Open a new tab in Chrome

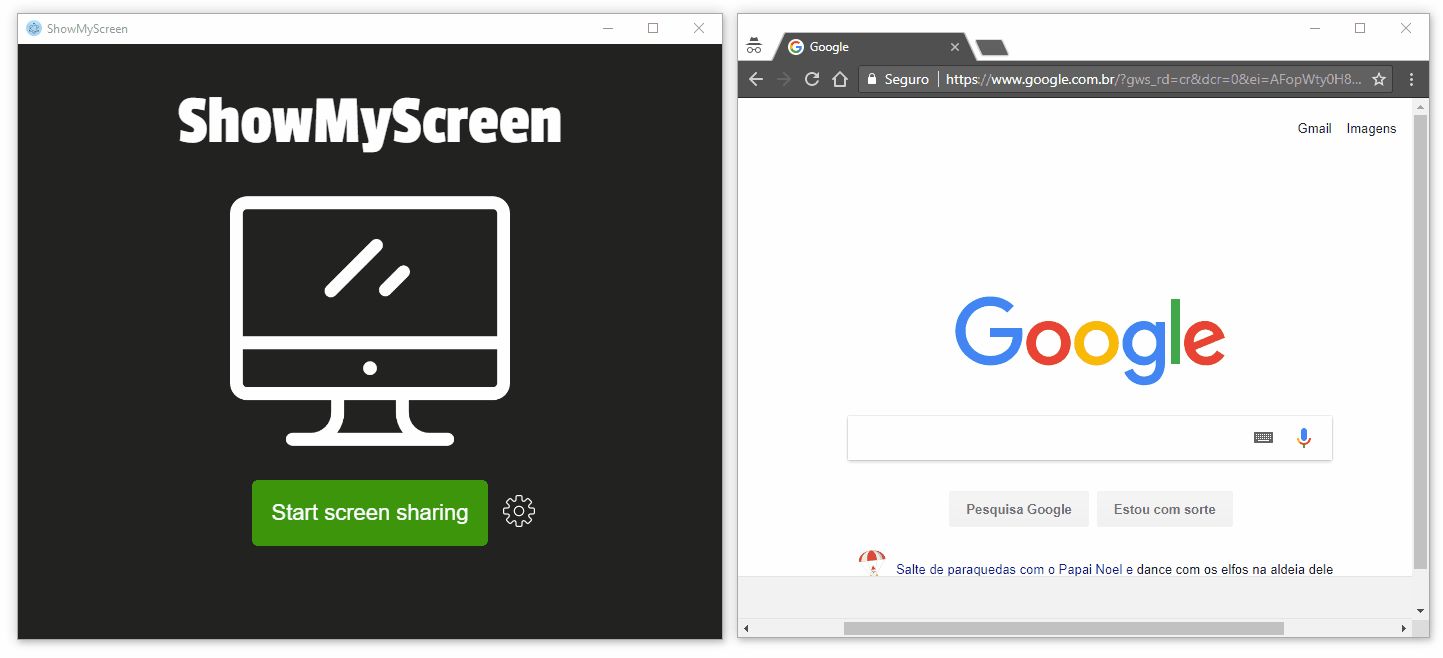pyautogui.click(x=991, y=47)
